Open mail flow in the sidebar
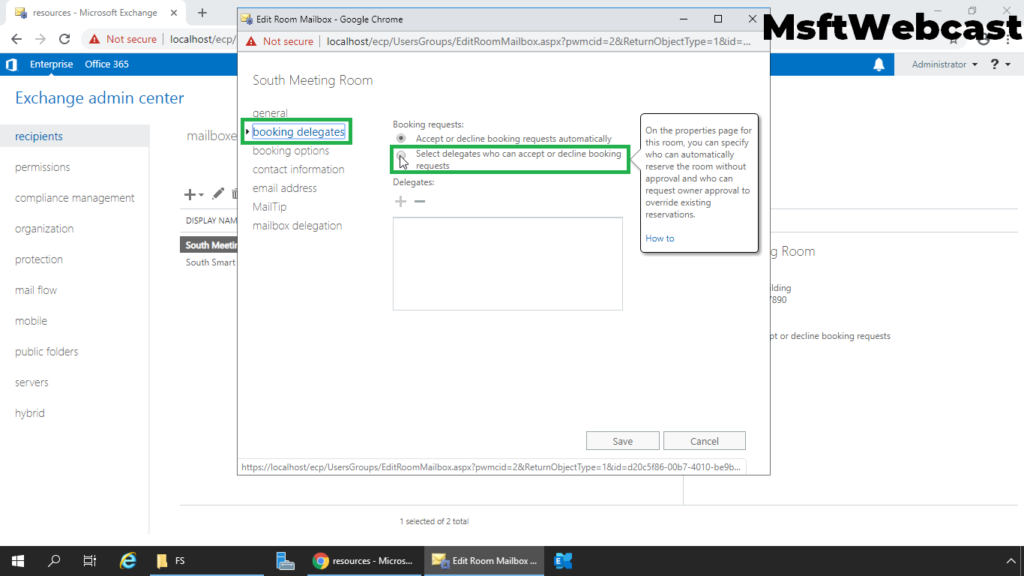The height and width of the screenshot is (576, 1024). (36, 290)
